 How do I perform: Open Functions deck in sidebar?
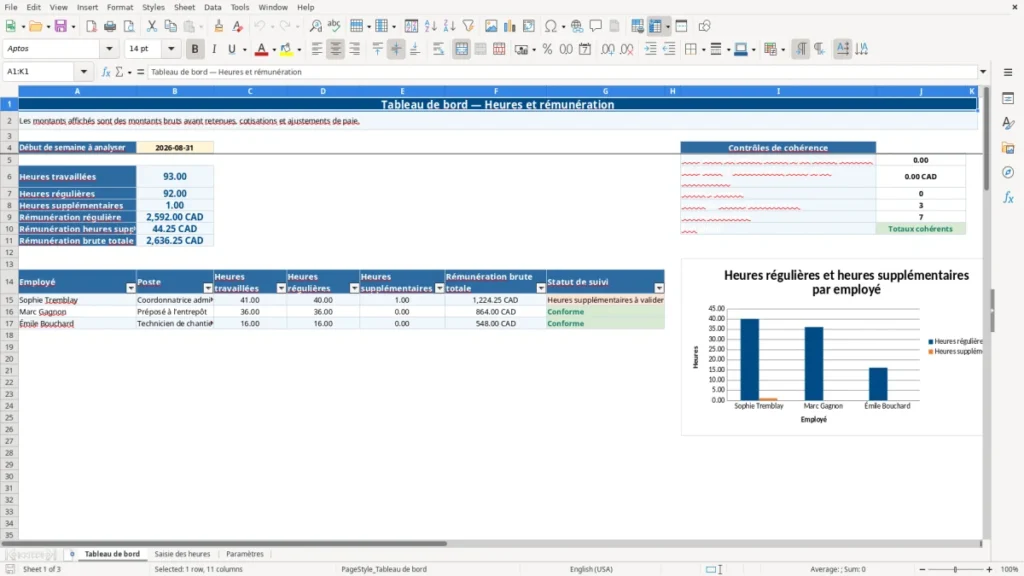pyautogui.click(x=1008, y=197)
